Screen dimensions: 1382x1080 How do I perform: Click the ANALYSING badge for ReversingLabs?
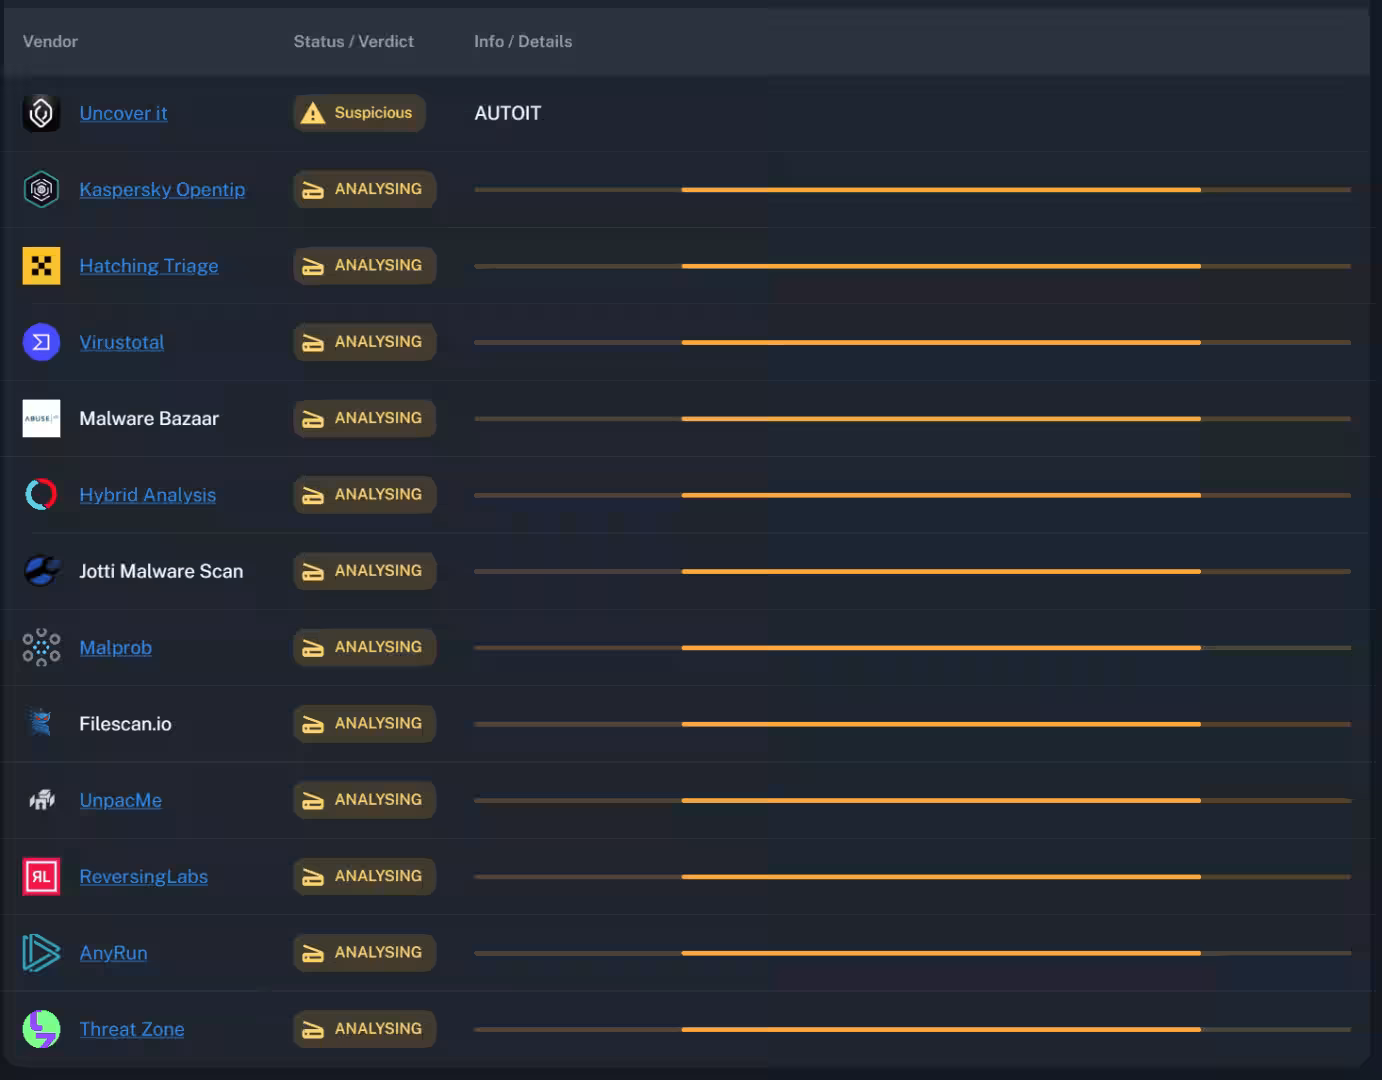(364, 876)
